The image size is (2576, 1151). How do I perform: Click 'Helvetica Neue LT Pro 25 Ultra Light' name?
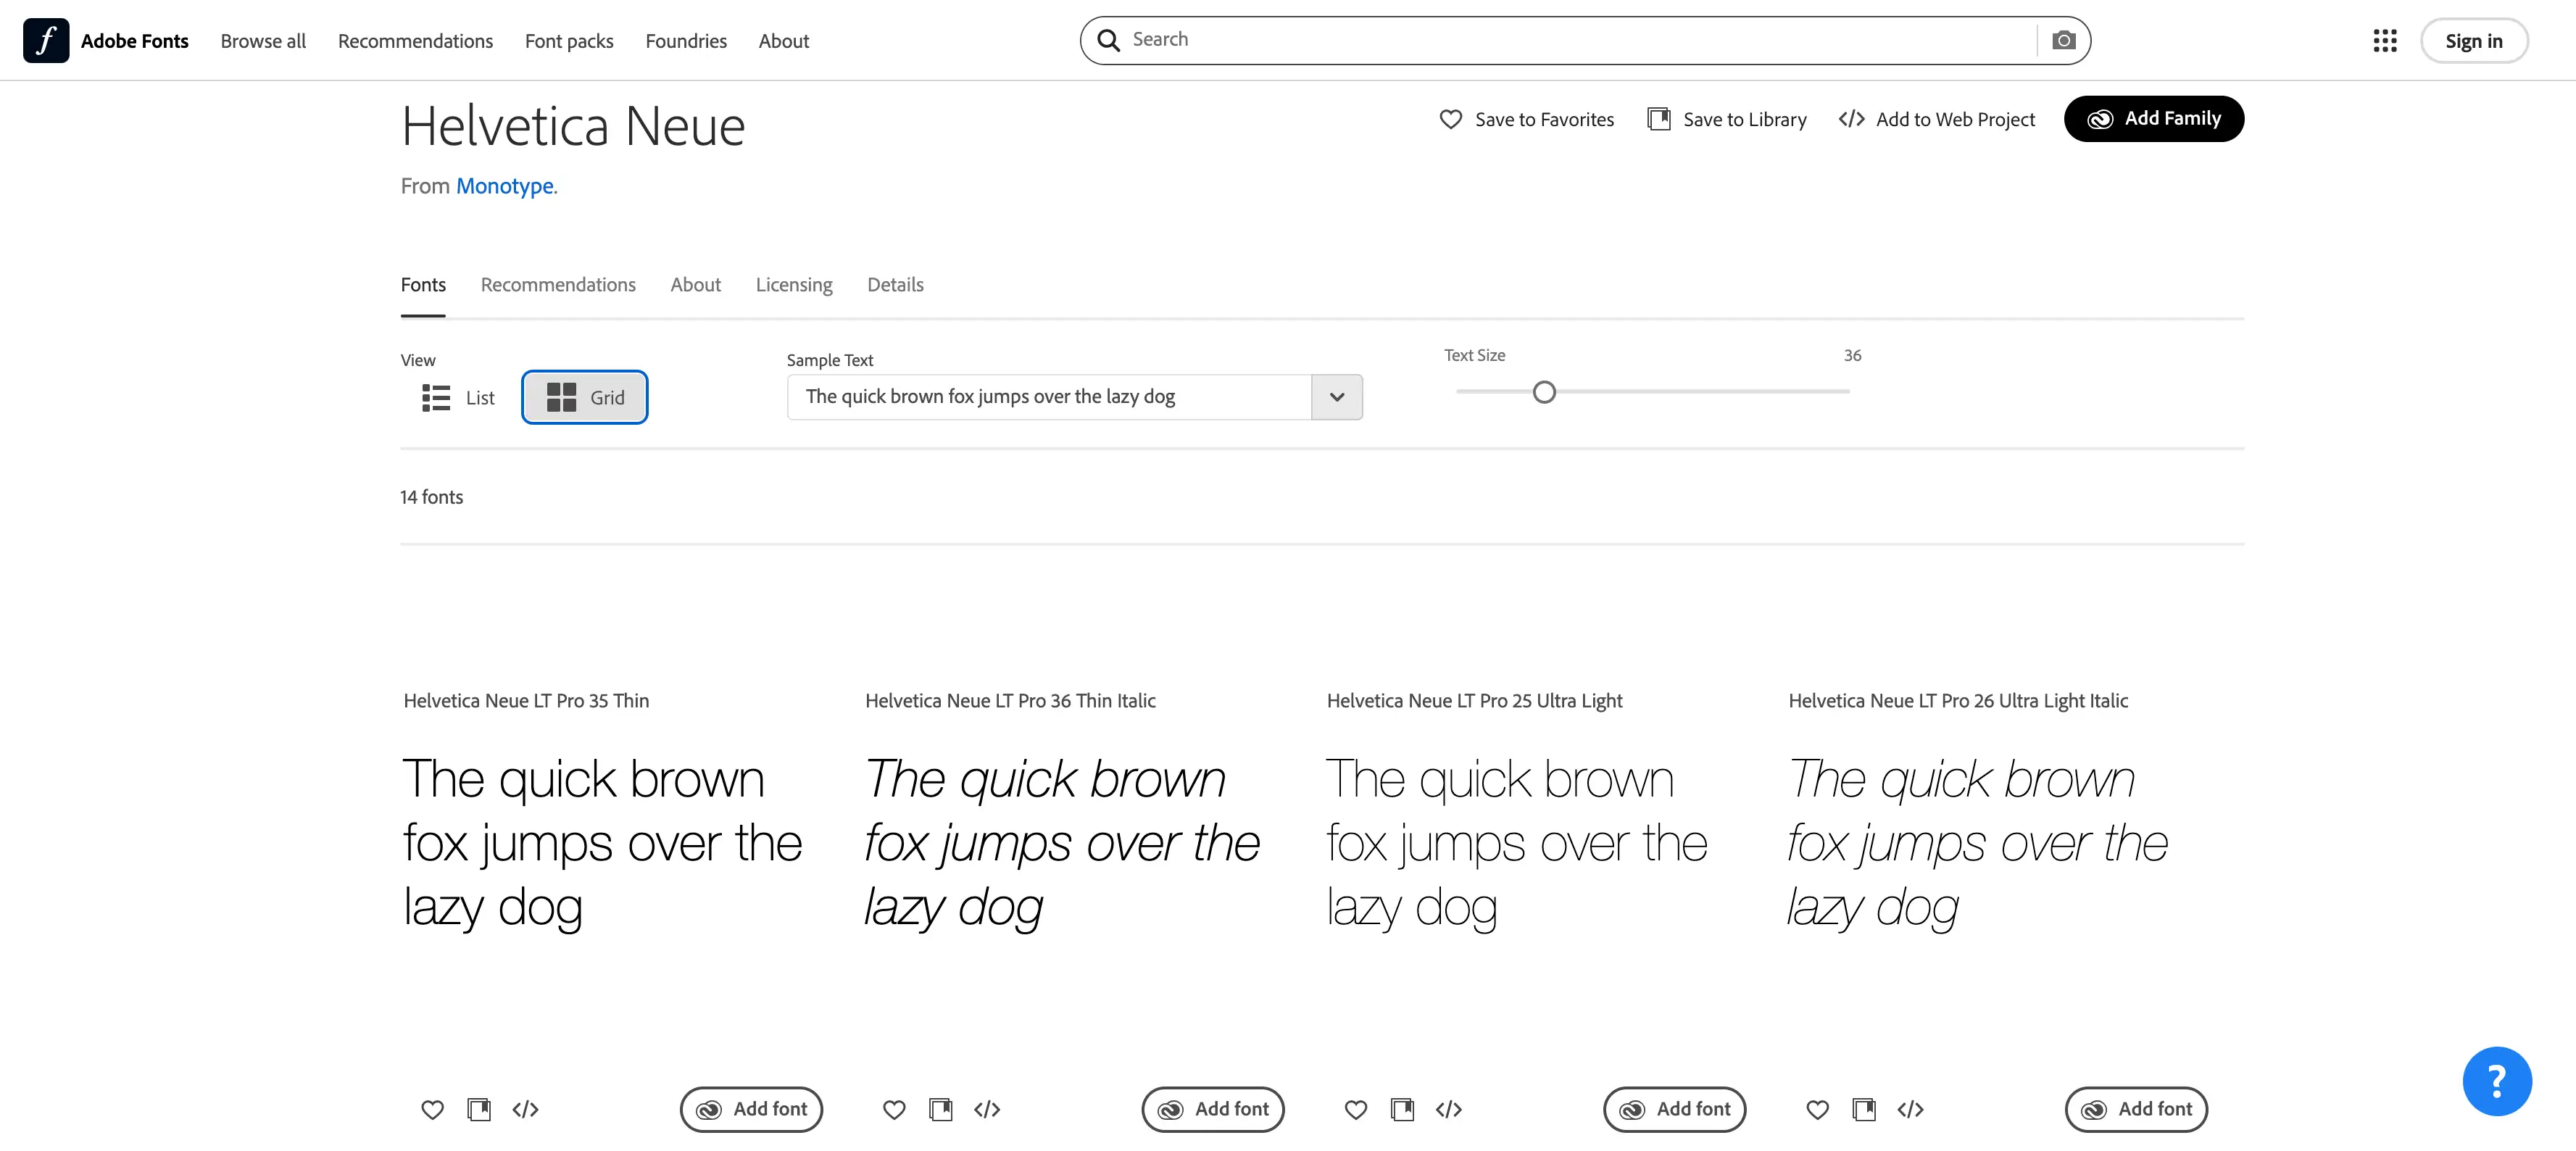pos(1474,700)
